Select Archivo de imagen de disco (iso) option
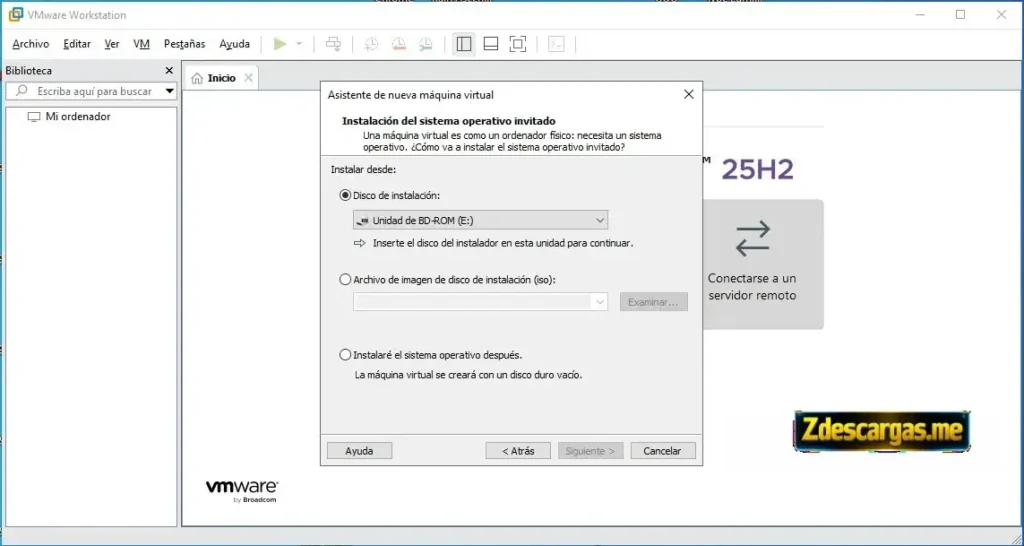Image resolution: width=1024 pixels, height=546 pixels. [x=345, y=280]
